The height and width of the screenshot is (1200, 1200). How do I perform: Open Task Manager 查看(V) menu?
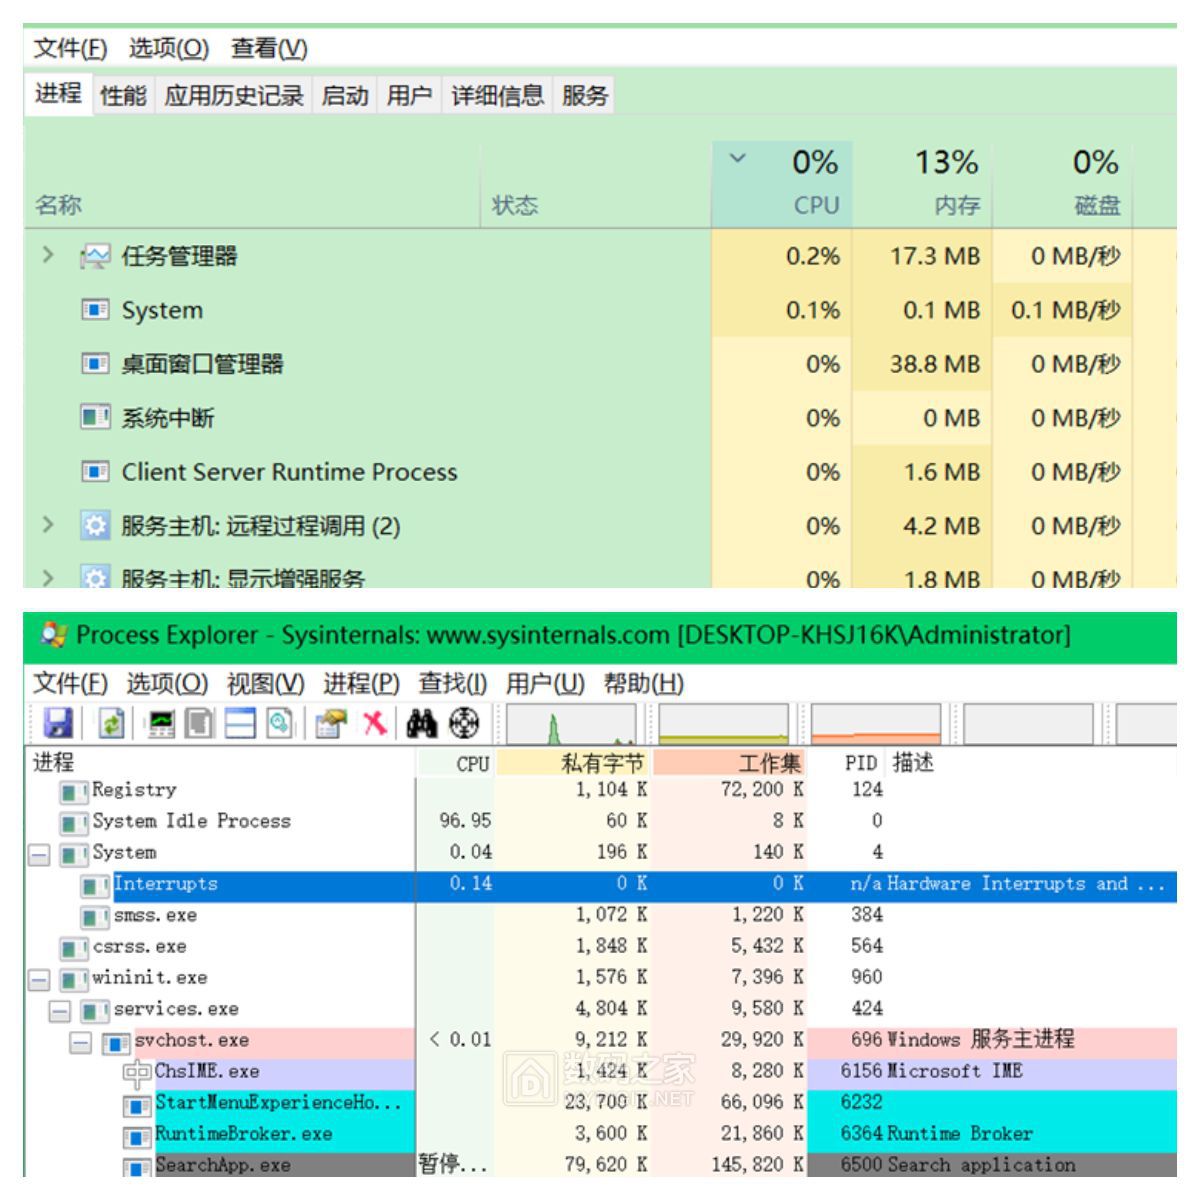pyautogui.click(x=270, y=48)
